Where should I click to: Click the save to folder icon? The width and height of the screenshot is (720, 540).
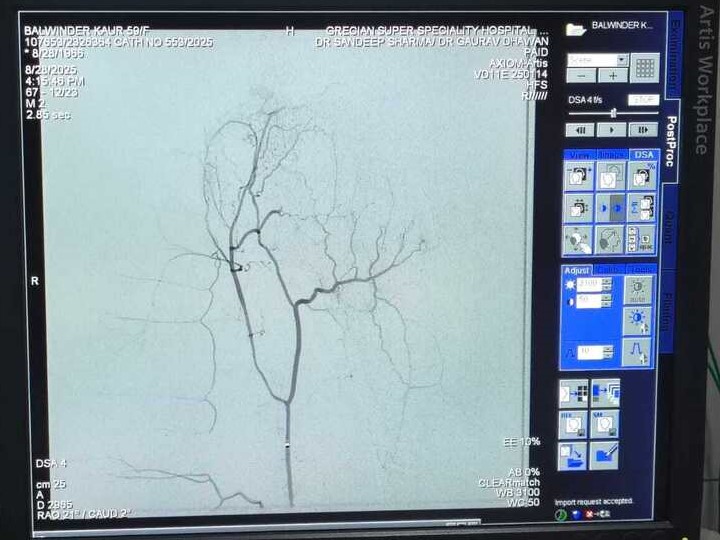pos(574,456)
